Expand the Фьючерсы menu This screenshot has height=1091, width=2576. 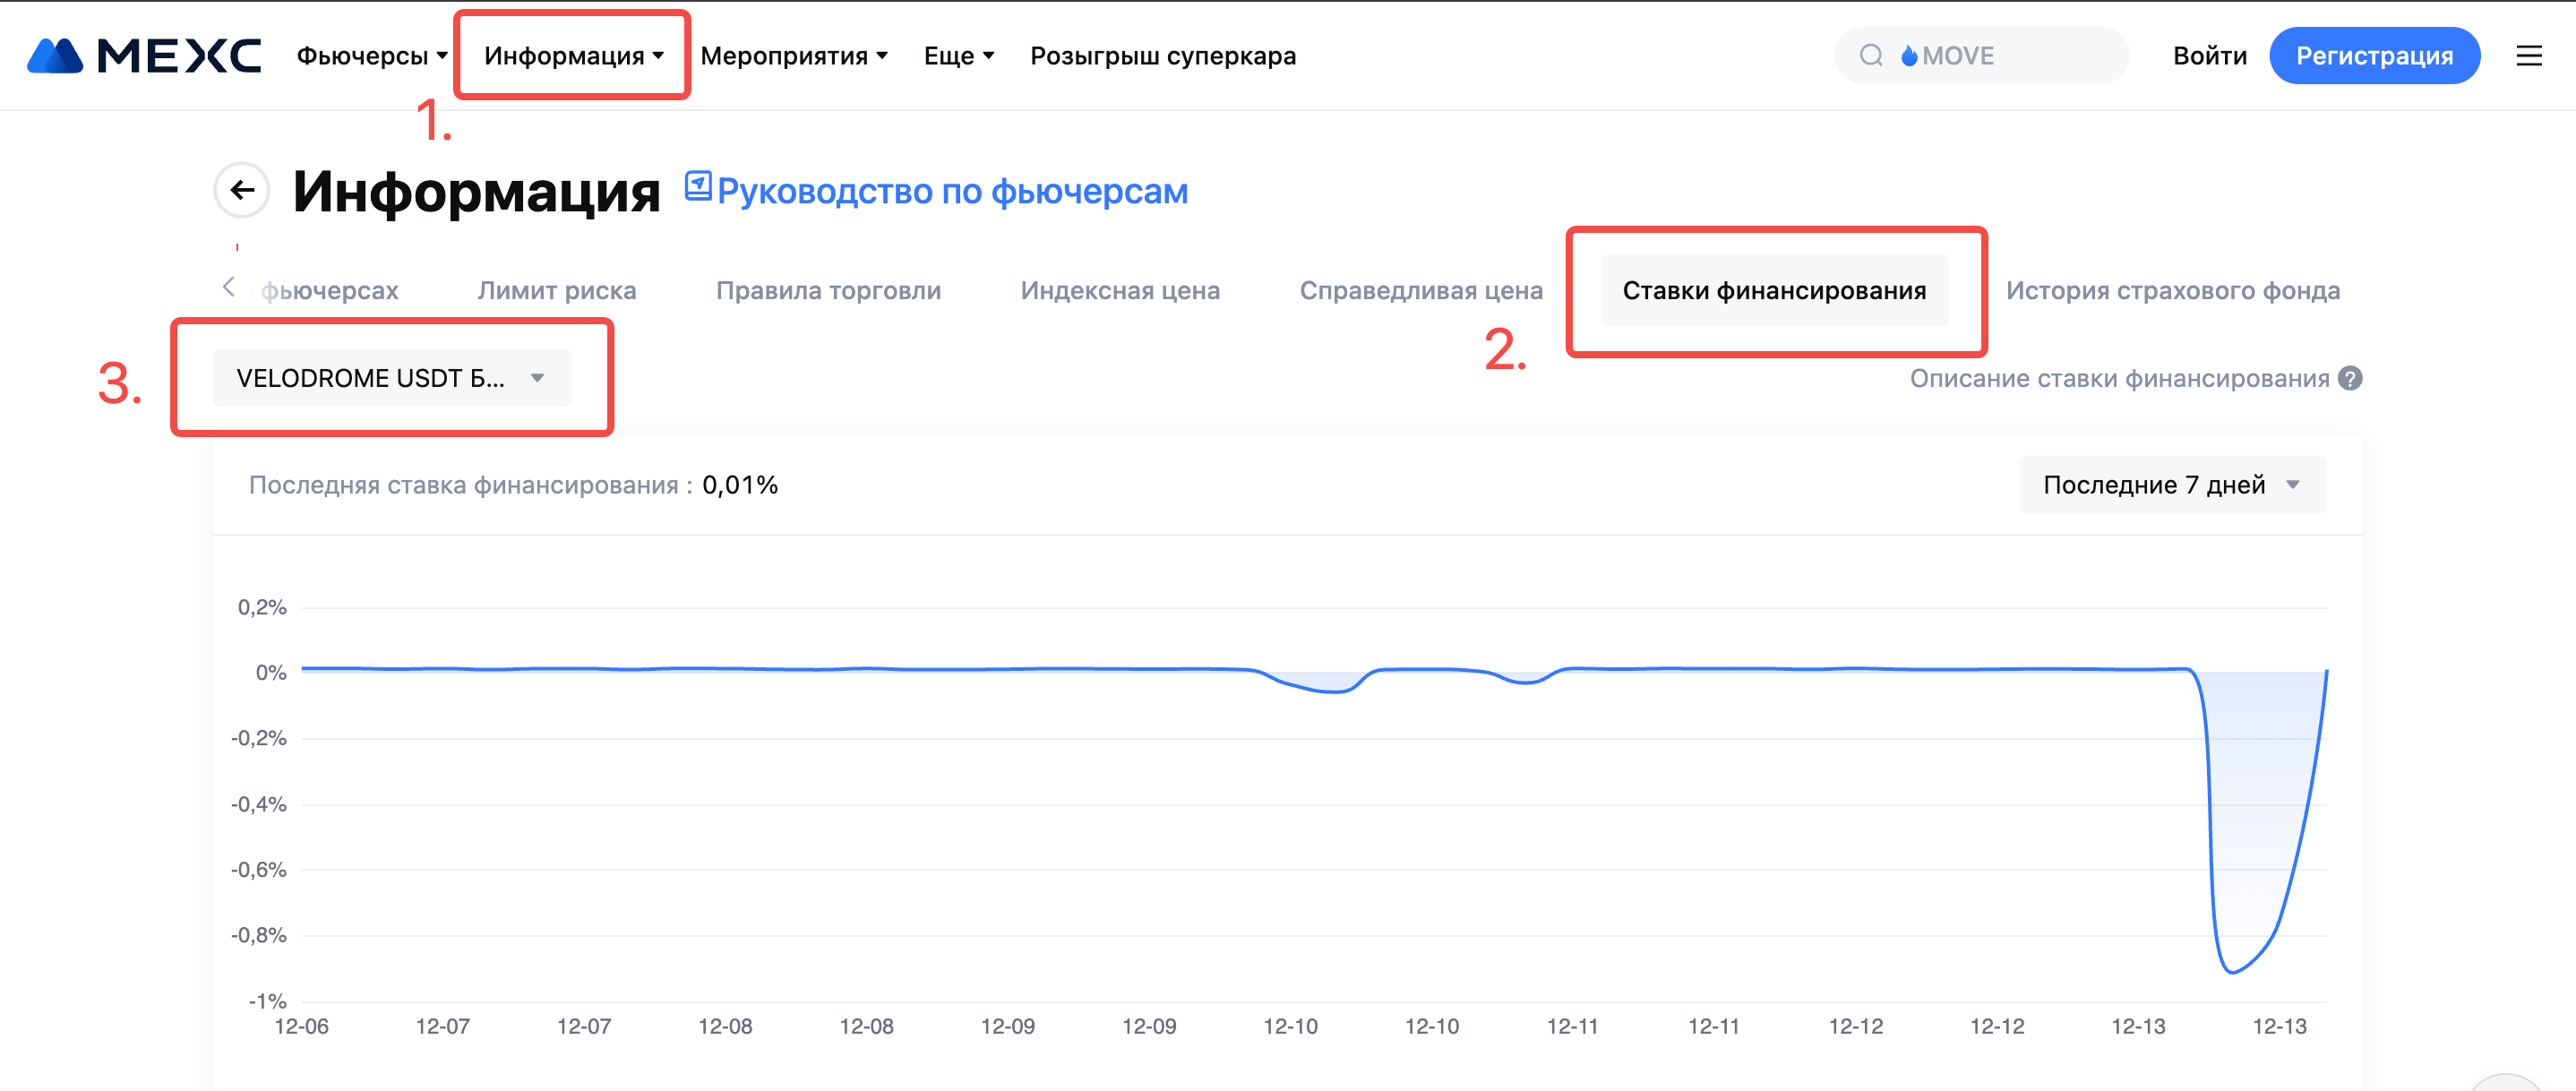point(371,56)
